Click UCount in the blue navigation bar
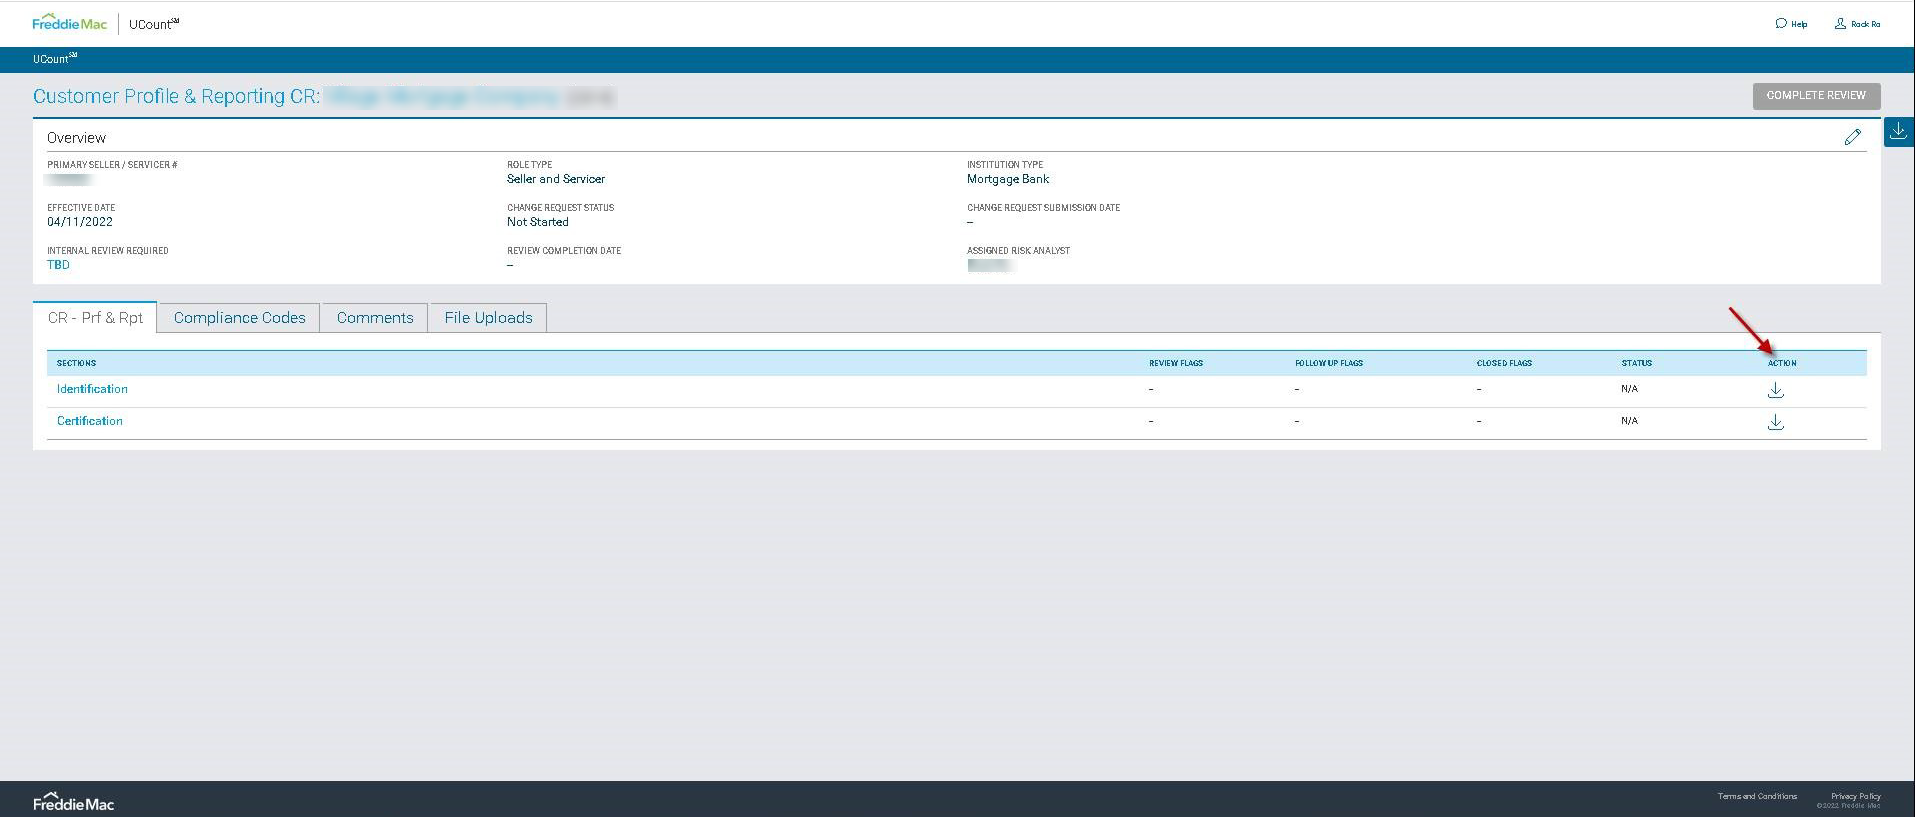This screenshot has width=1915, height=817. [x=54, y=59]
